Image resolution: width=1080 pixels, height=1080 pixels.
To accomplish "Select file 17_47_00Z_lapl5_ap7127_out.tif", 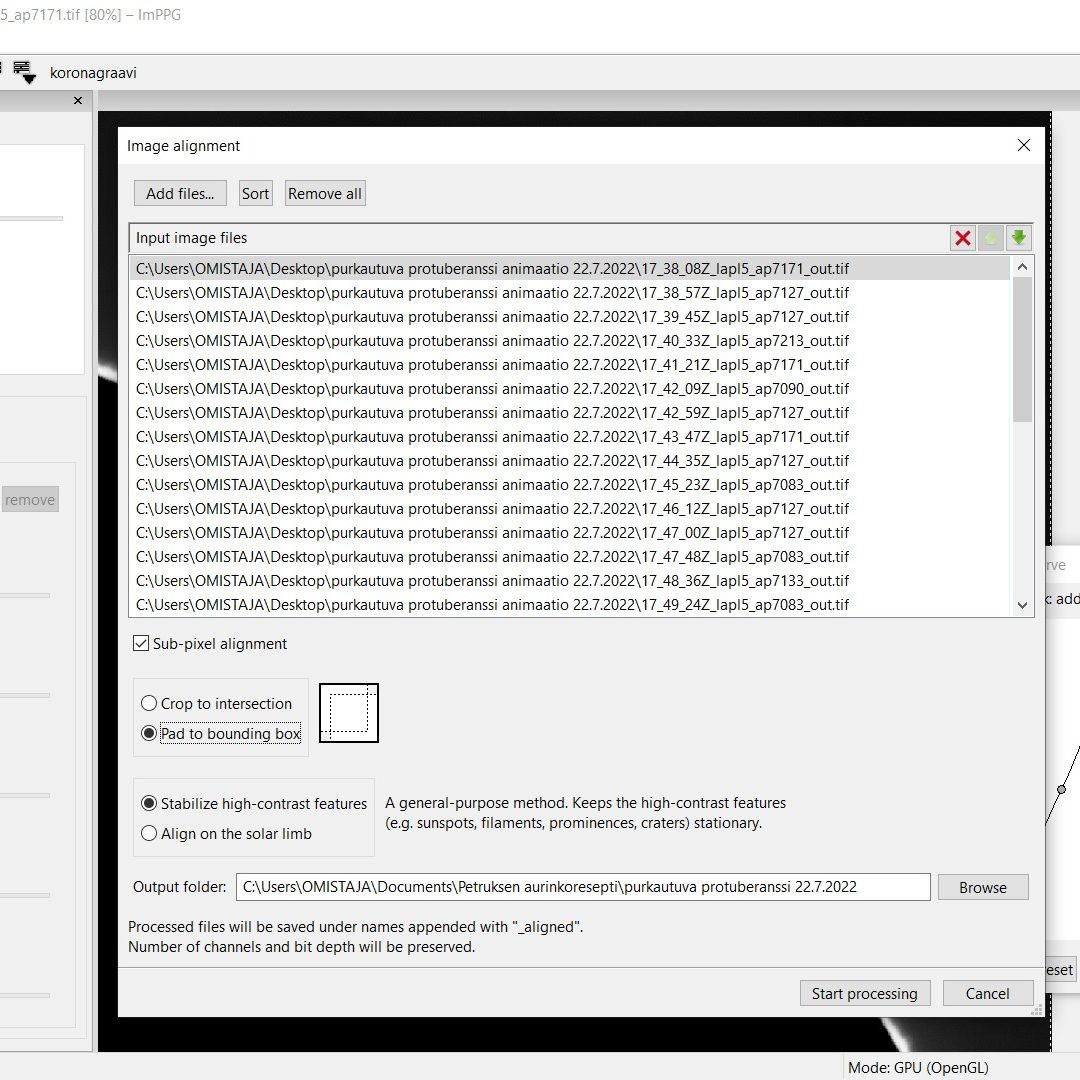I will (569, 533).
